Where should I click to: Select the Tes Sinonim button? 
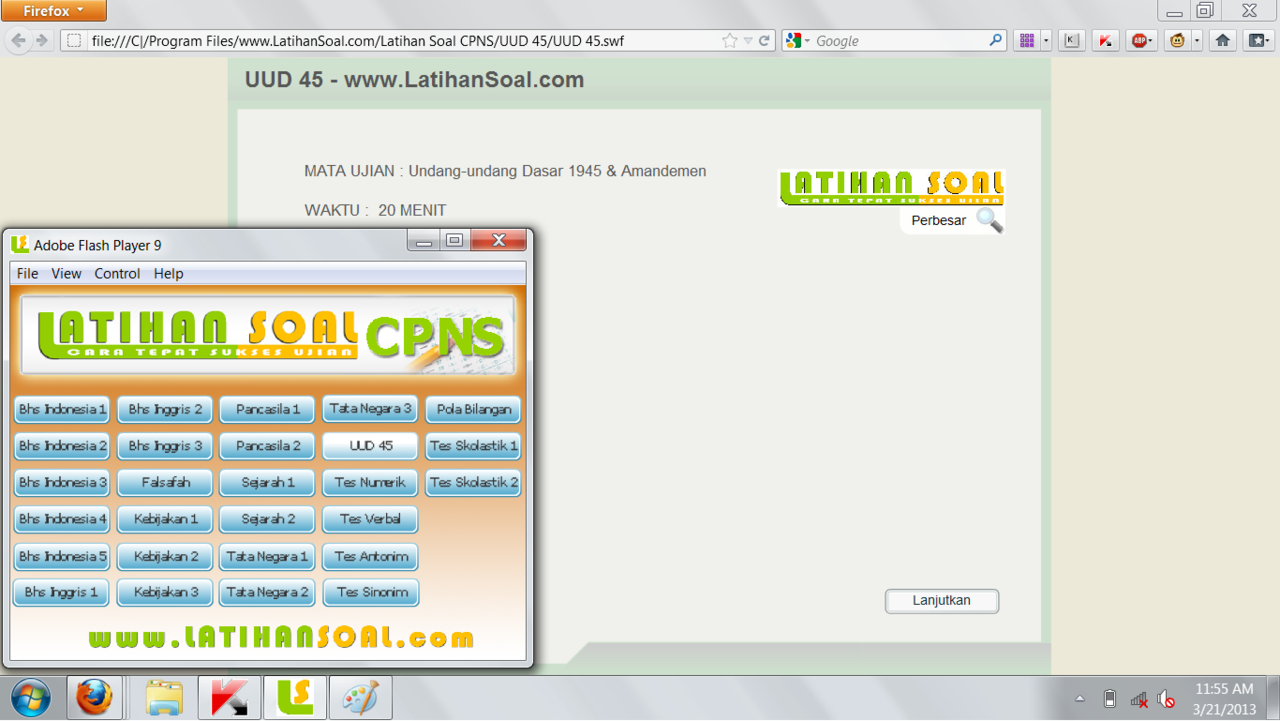(x=370, y=593)
